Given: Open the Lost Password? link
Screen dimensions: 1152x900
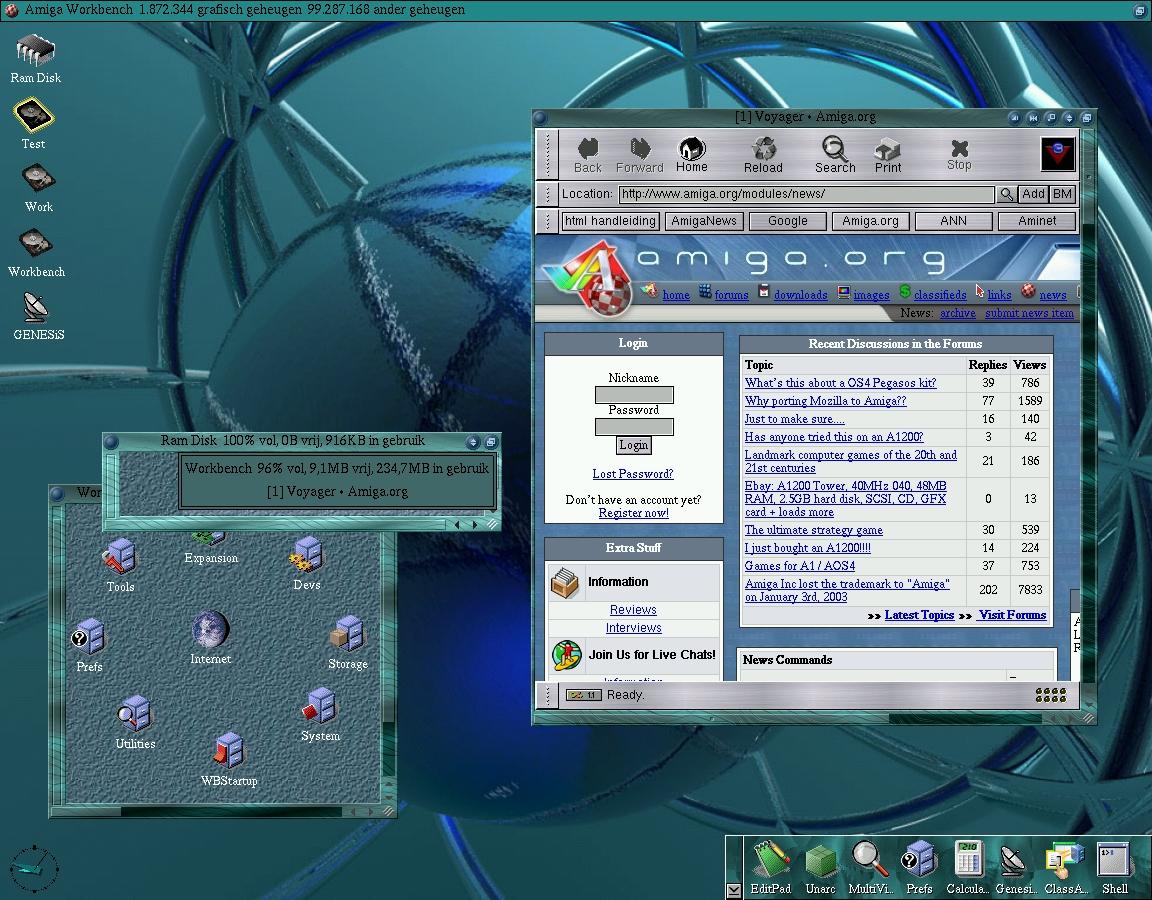Looking at the screenshot, I should click(633, 474).
